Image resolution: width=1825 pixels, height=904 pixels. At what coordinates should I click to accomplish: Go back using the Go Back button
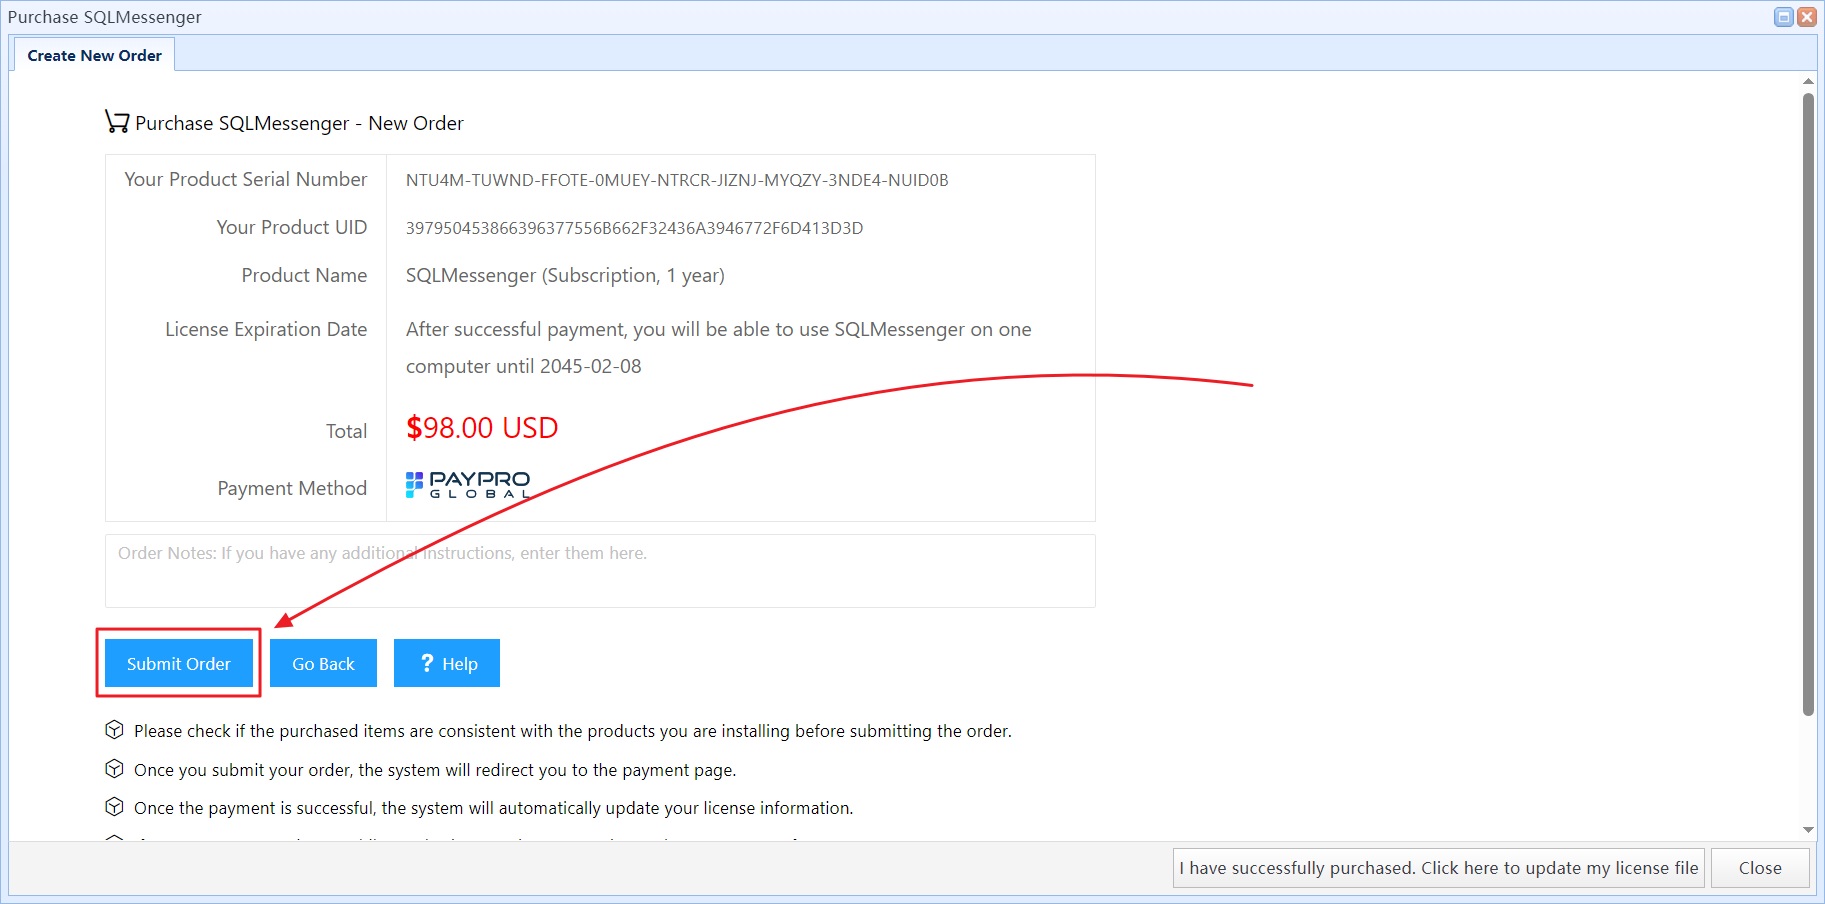(323, 663)
